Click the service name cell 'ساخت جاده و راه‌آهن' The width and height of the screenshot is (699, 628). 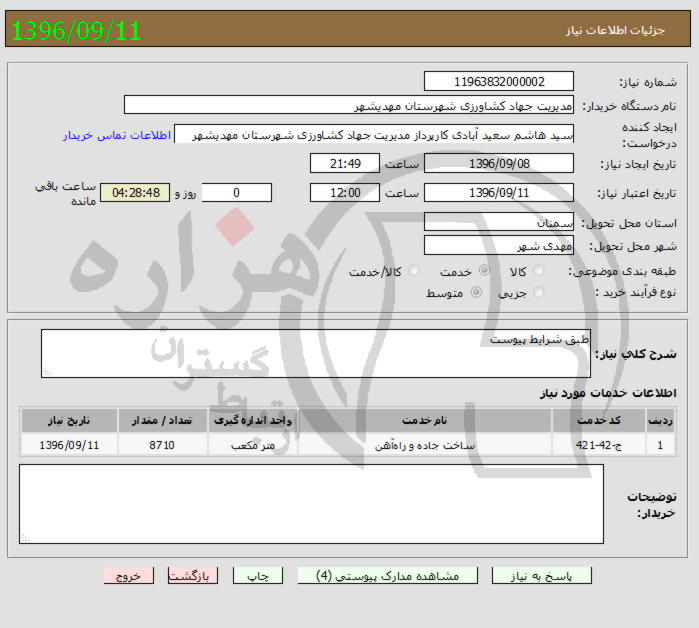(424, 445)
